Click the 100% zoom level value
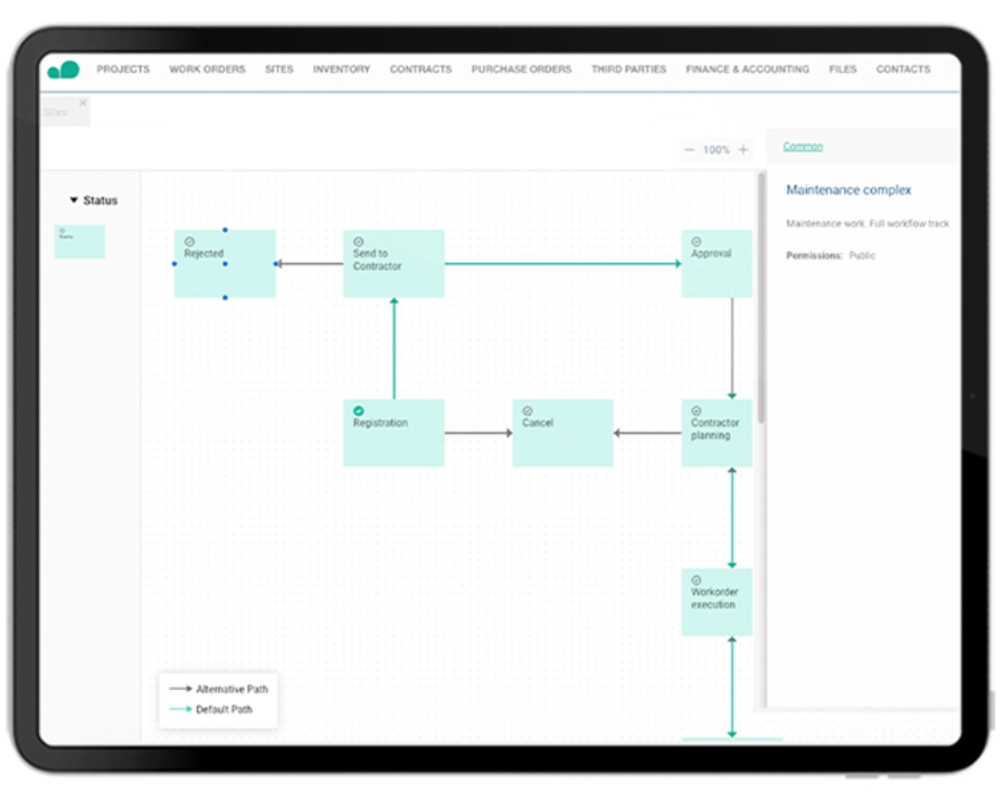This screenshot has height=800, width=1000. tap(716, 150)
